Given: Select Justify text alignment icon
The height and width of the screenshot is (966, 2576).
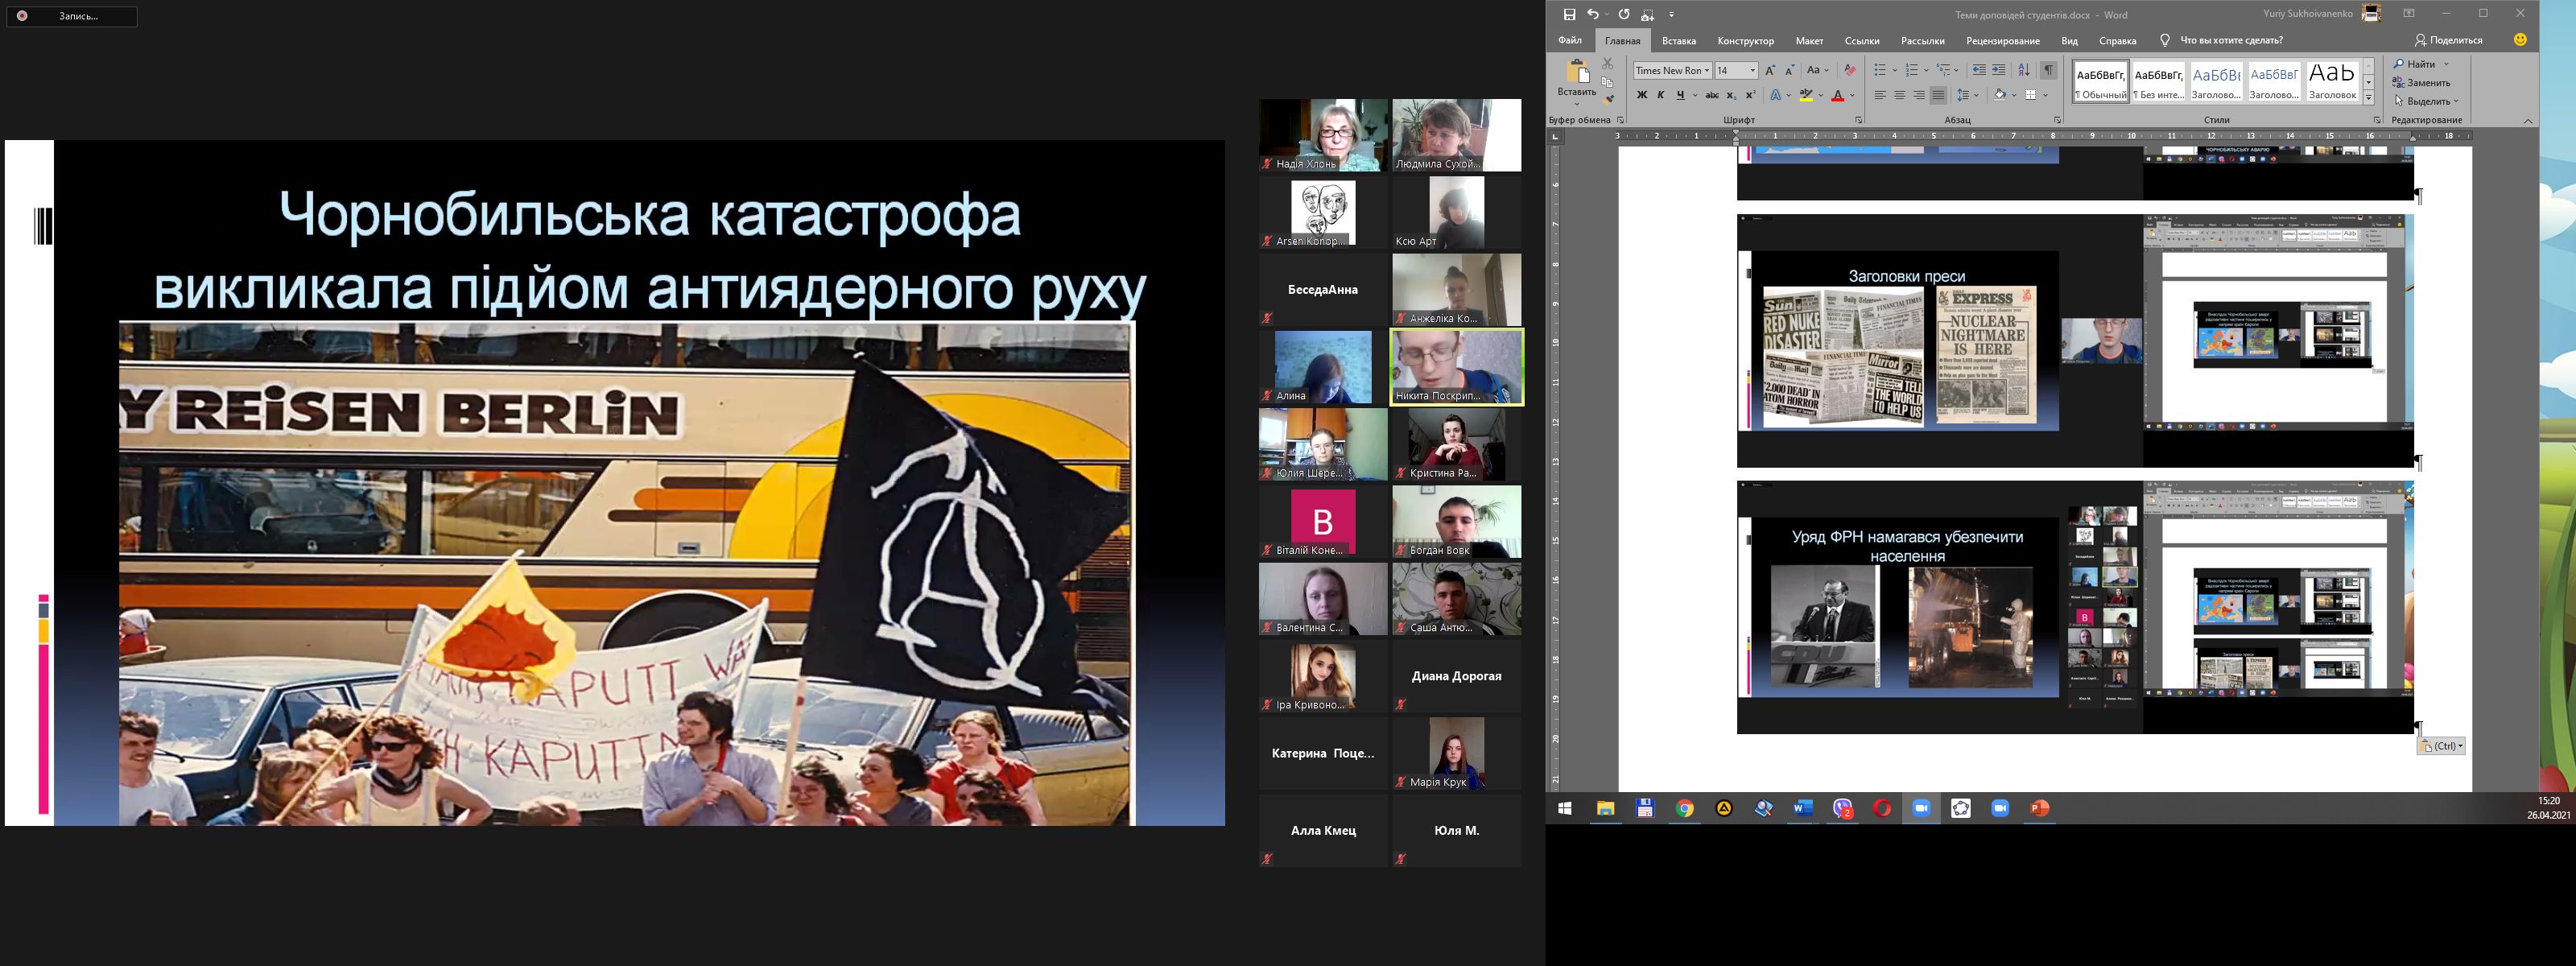Looking at the screenshot, I should pyautogui.click(x=1938, y=95).
